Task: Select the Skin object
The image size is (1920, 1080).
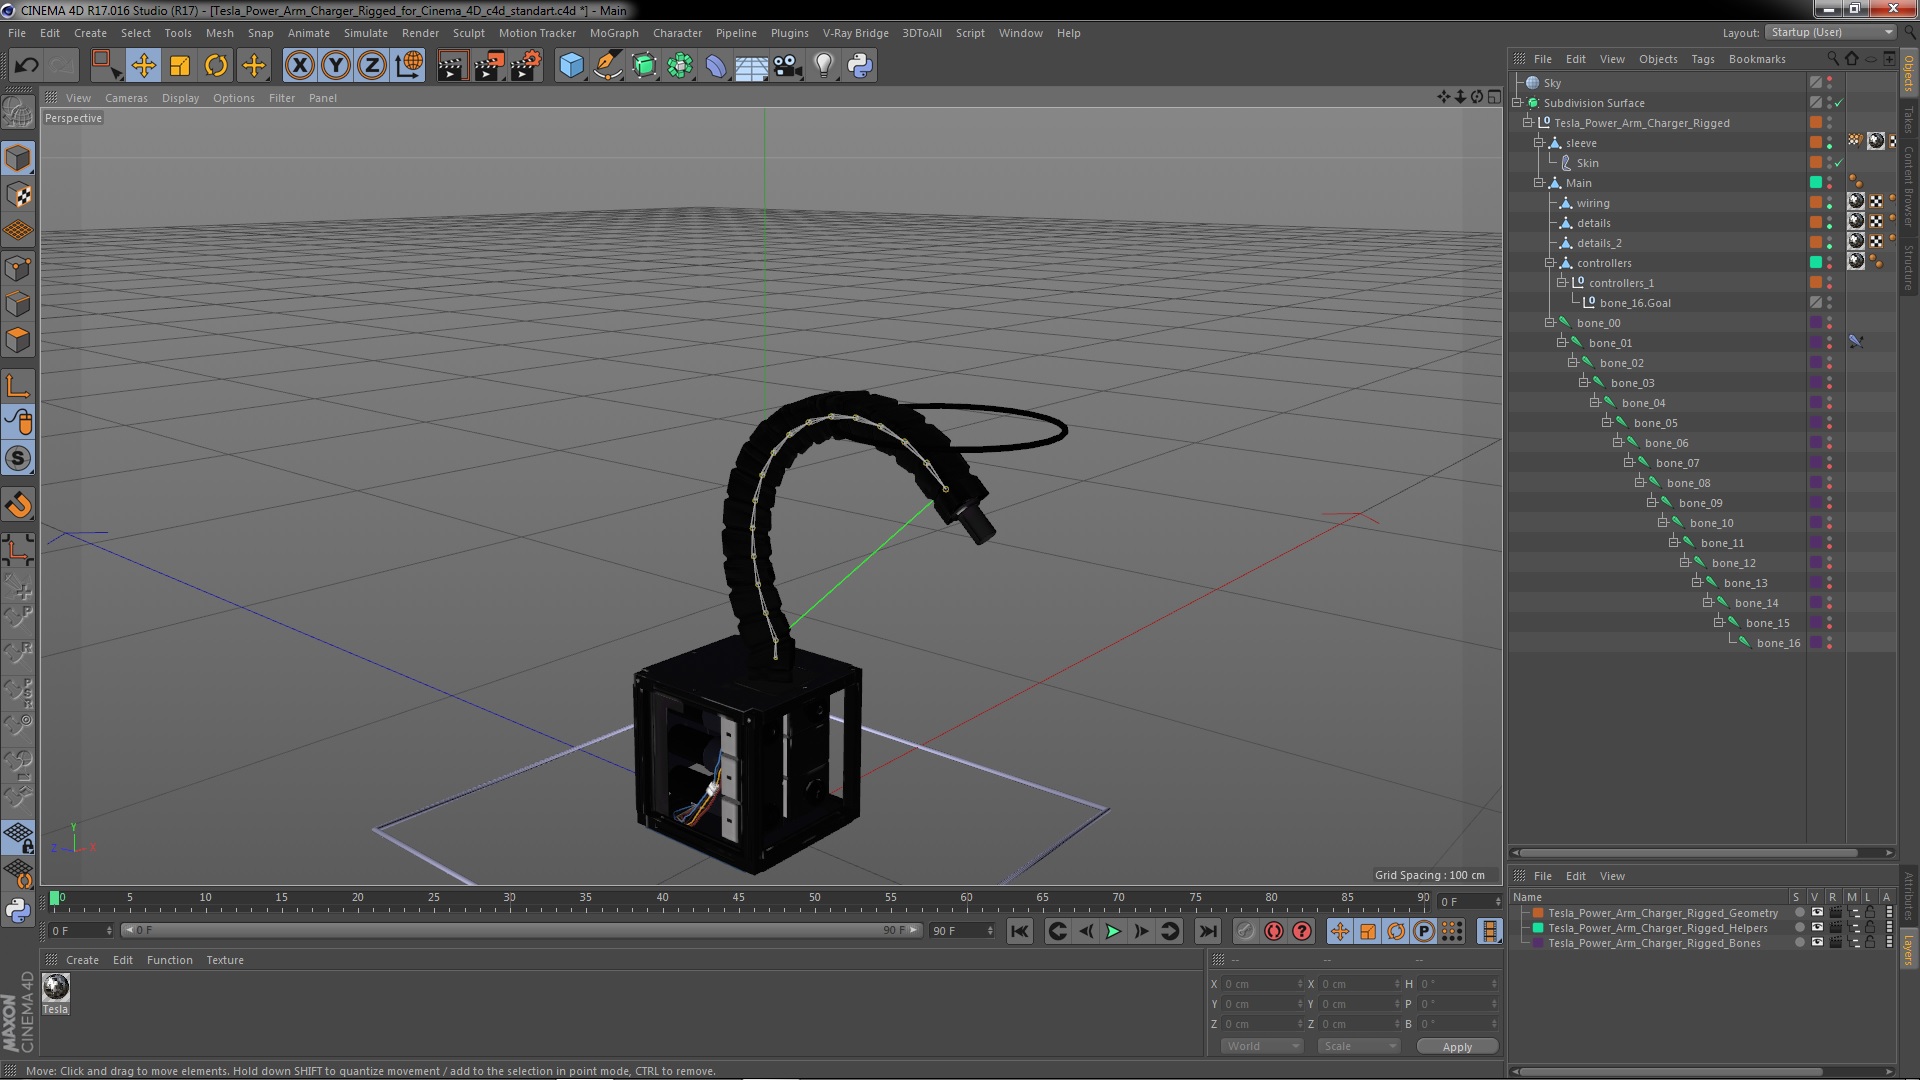Action: tap(1587, 163)
